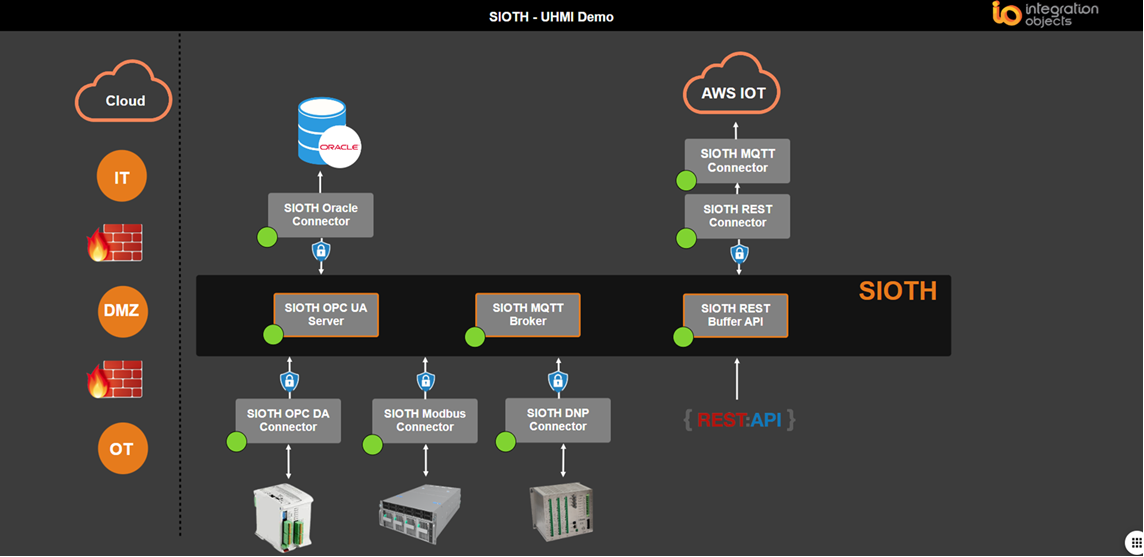Click the green status dot on SIOTH MQTT Connector
Viewport: 1144px width, 557px height.
pyautogui.click(x=686, y=181)
